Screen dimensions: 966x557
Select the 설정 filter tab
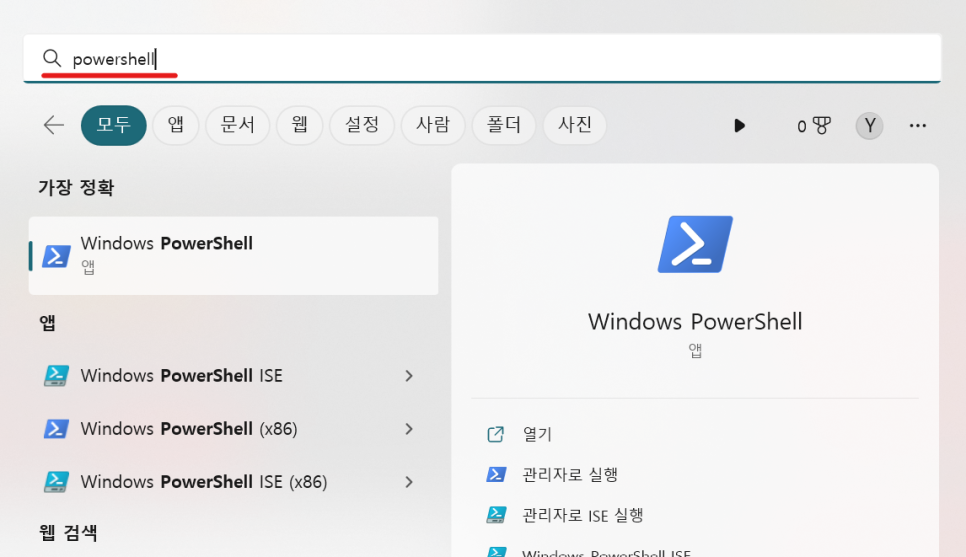click(x=362, y=125)
